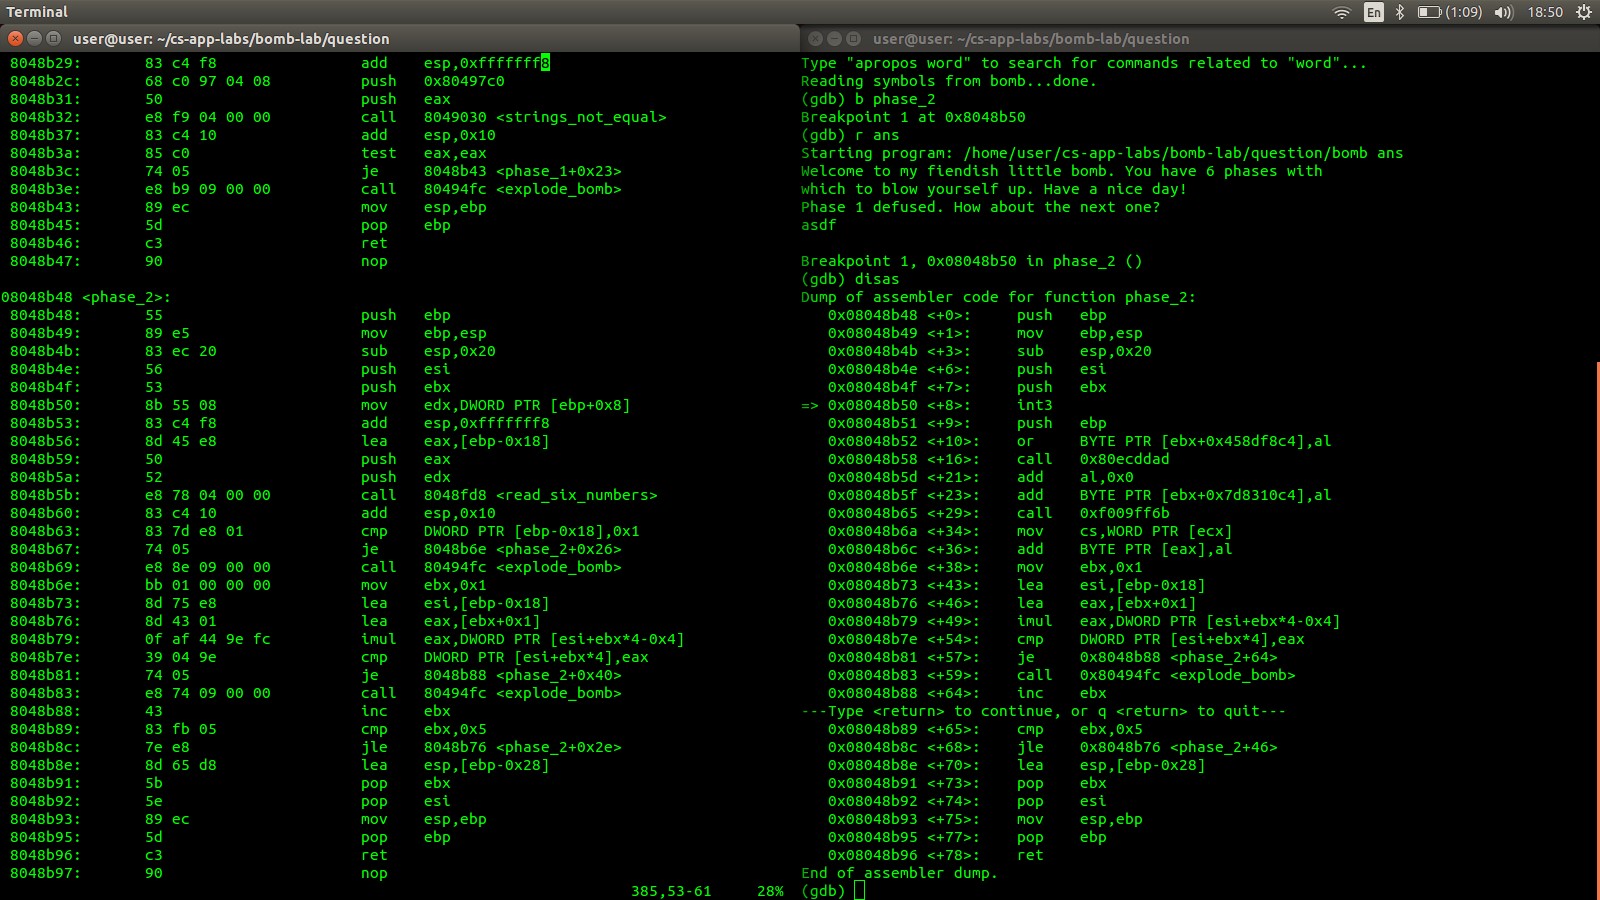Viewport: 1600px width, 900px height.
Task: Open the sound volume indicator
Action: point(1504,12)
